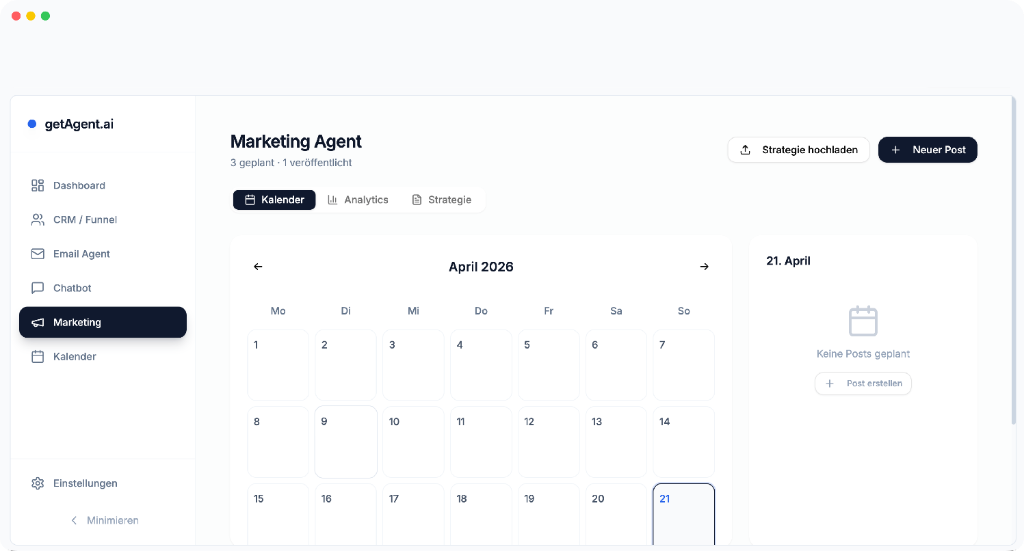Select April 15 in calendar
Screen dimensions: 1024x551
pyautogui.click(x=278, y=514)
